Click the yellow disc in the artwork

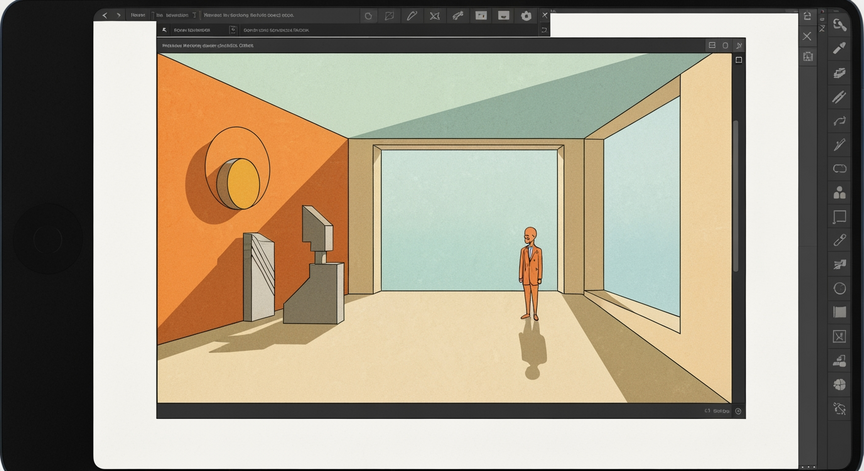click(242, 184)
